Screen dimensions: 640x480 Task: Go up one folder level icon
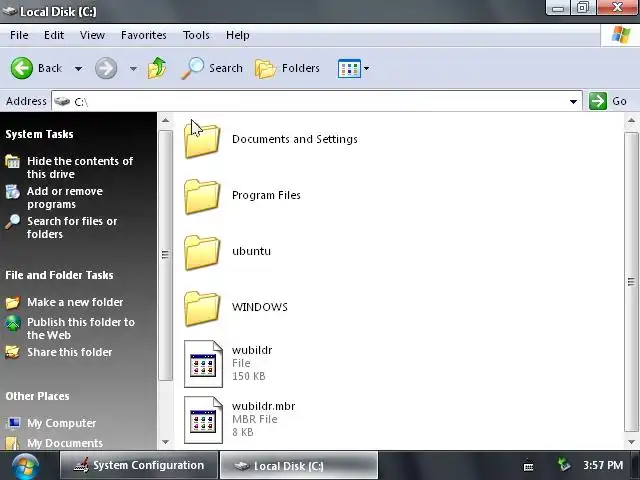click(x=157, y=68)
